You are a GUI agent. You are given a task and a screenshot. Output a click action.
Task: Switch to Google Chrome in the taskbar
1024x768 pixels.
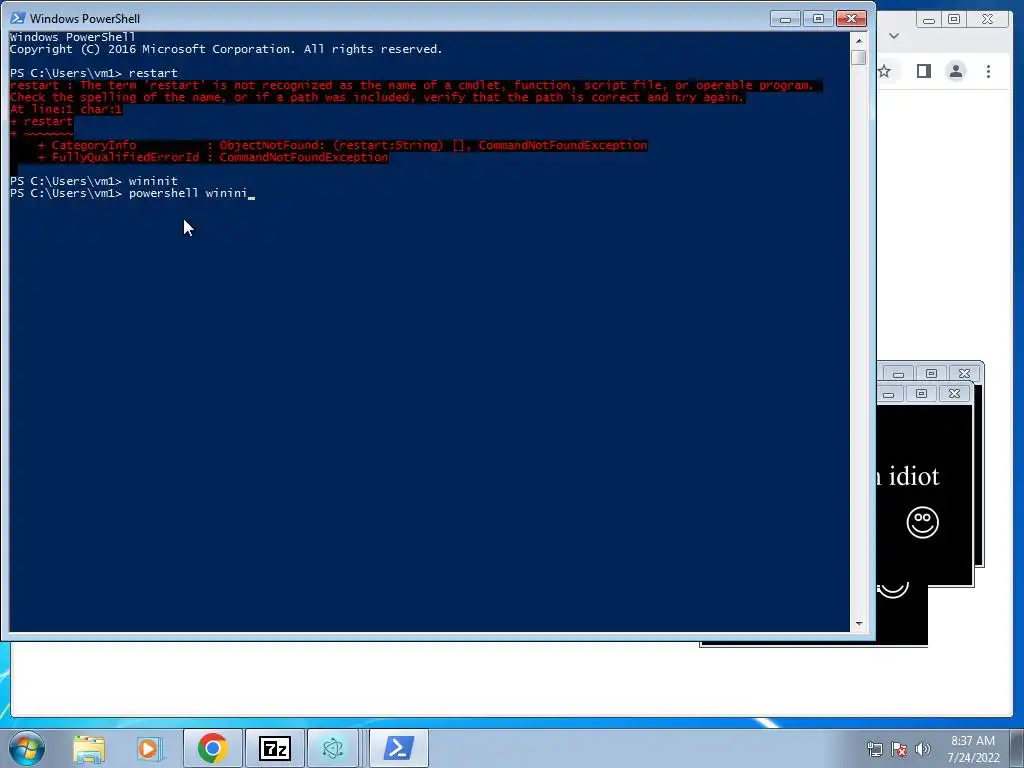coord(212,748)
